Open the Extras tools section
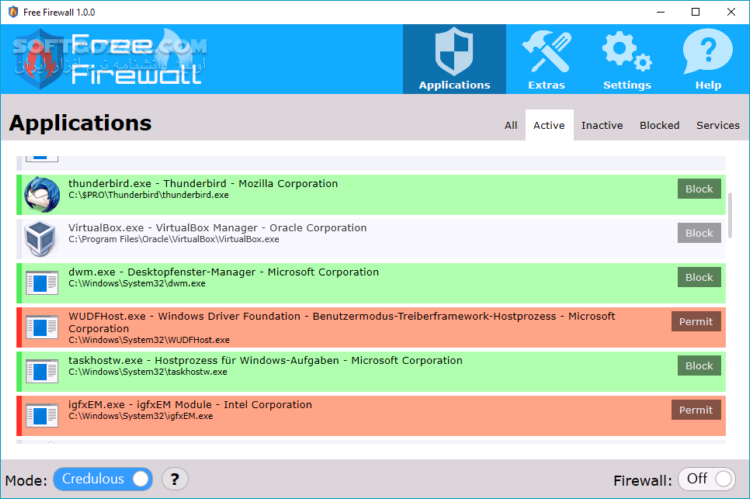The width and height of the screenshot is (750, 499). point(546,59)
